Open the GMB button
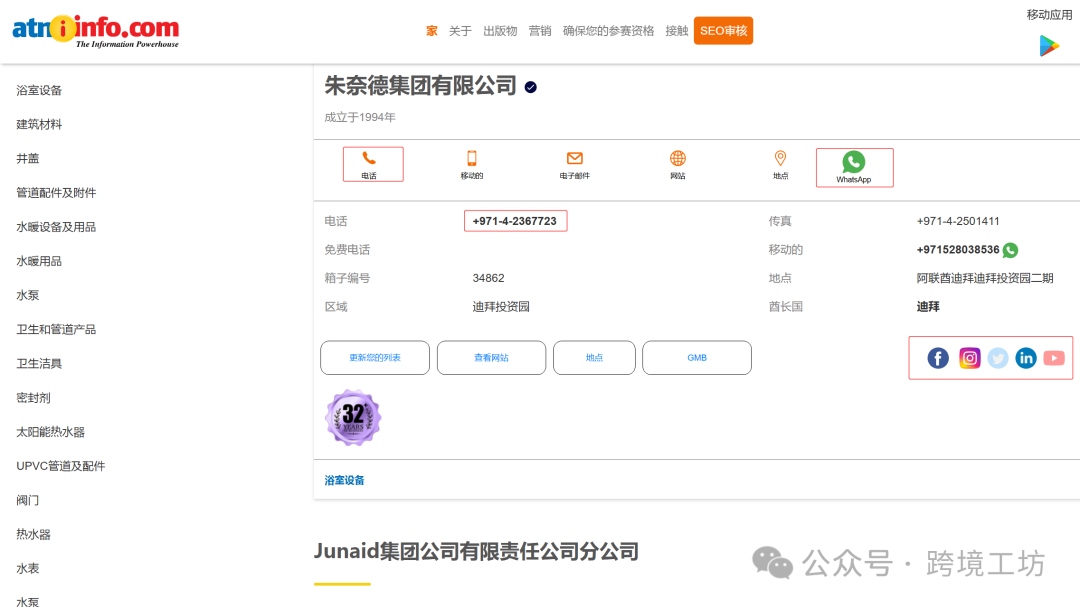 (x=696, y=357)
